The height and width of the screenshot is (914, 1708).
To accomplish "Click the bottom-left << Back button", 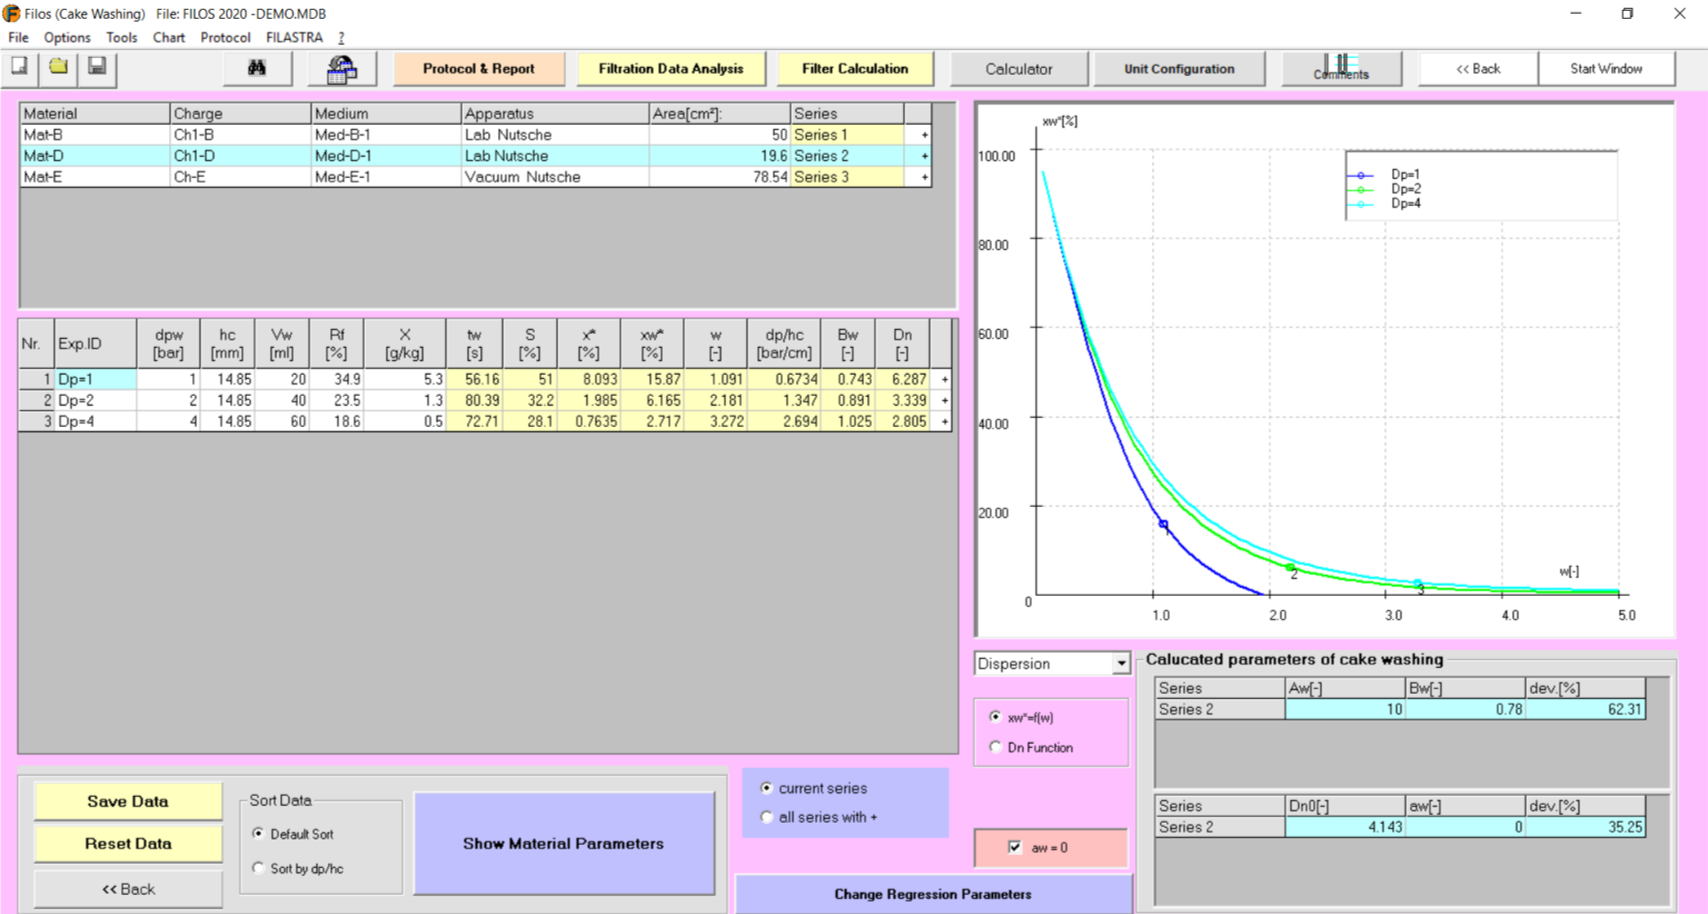I will click(x=128, y=889).
